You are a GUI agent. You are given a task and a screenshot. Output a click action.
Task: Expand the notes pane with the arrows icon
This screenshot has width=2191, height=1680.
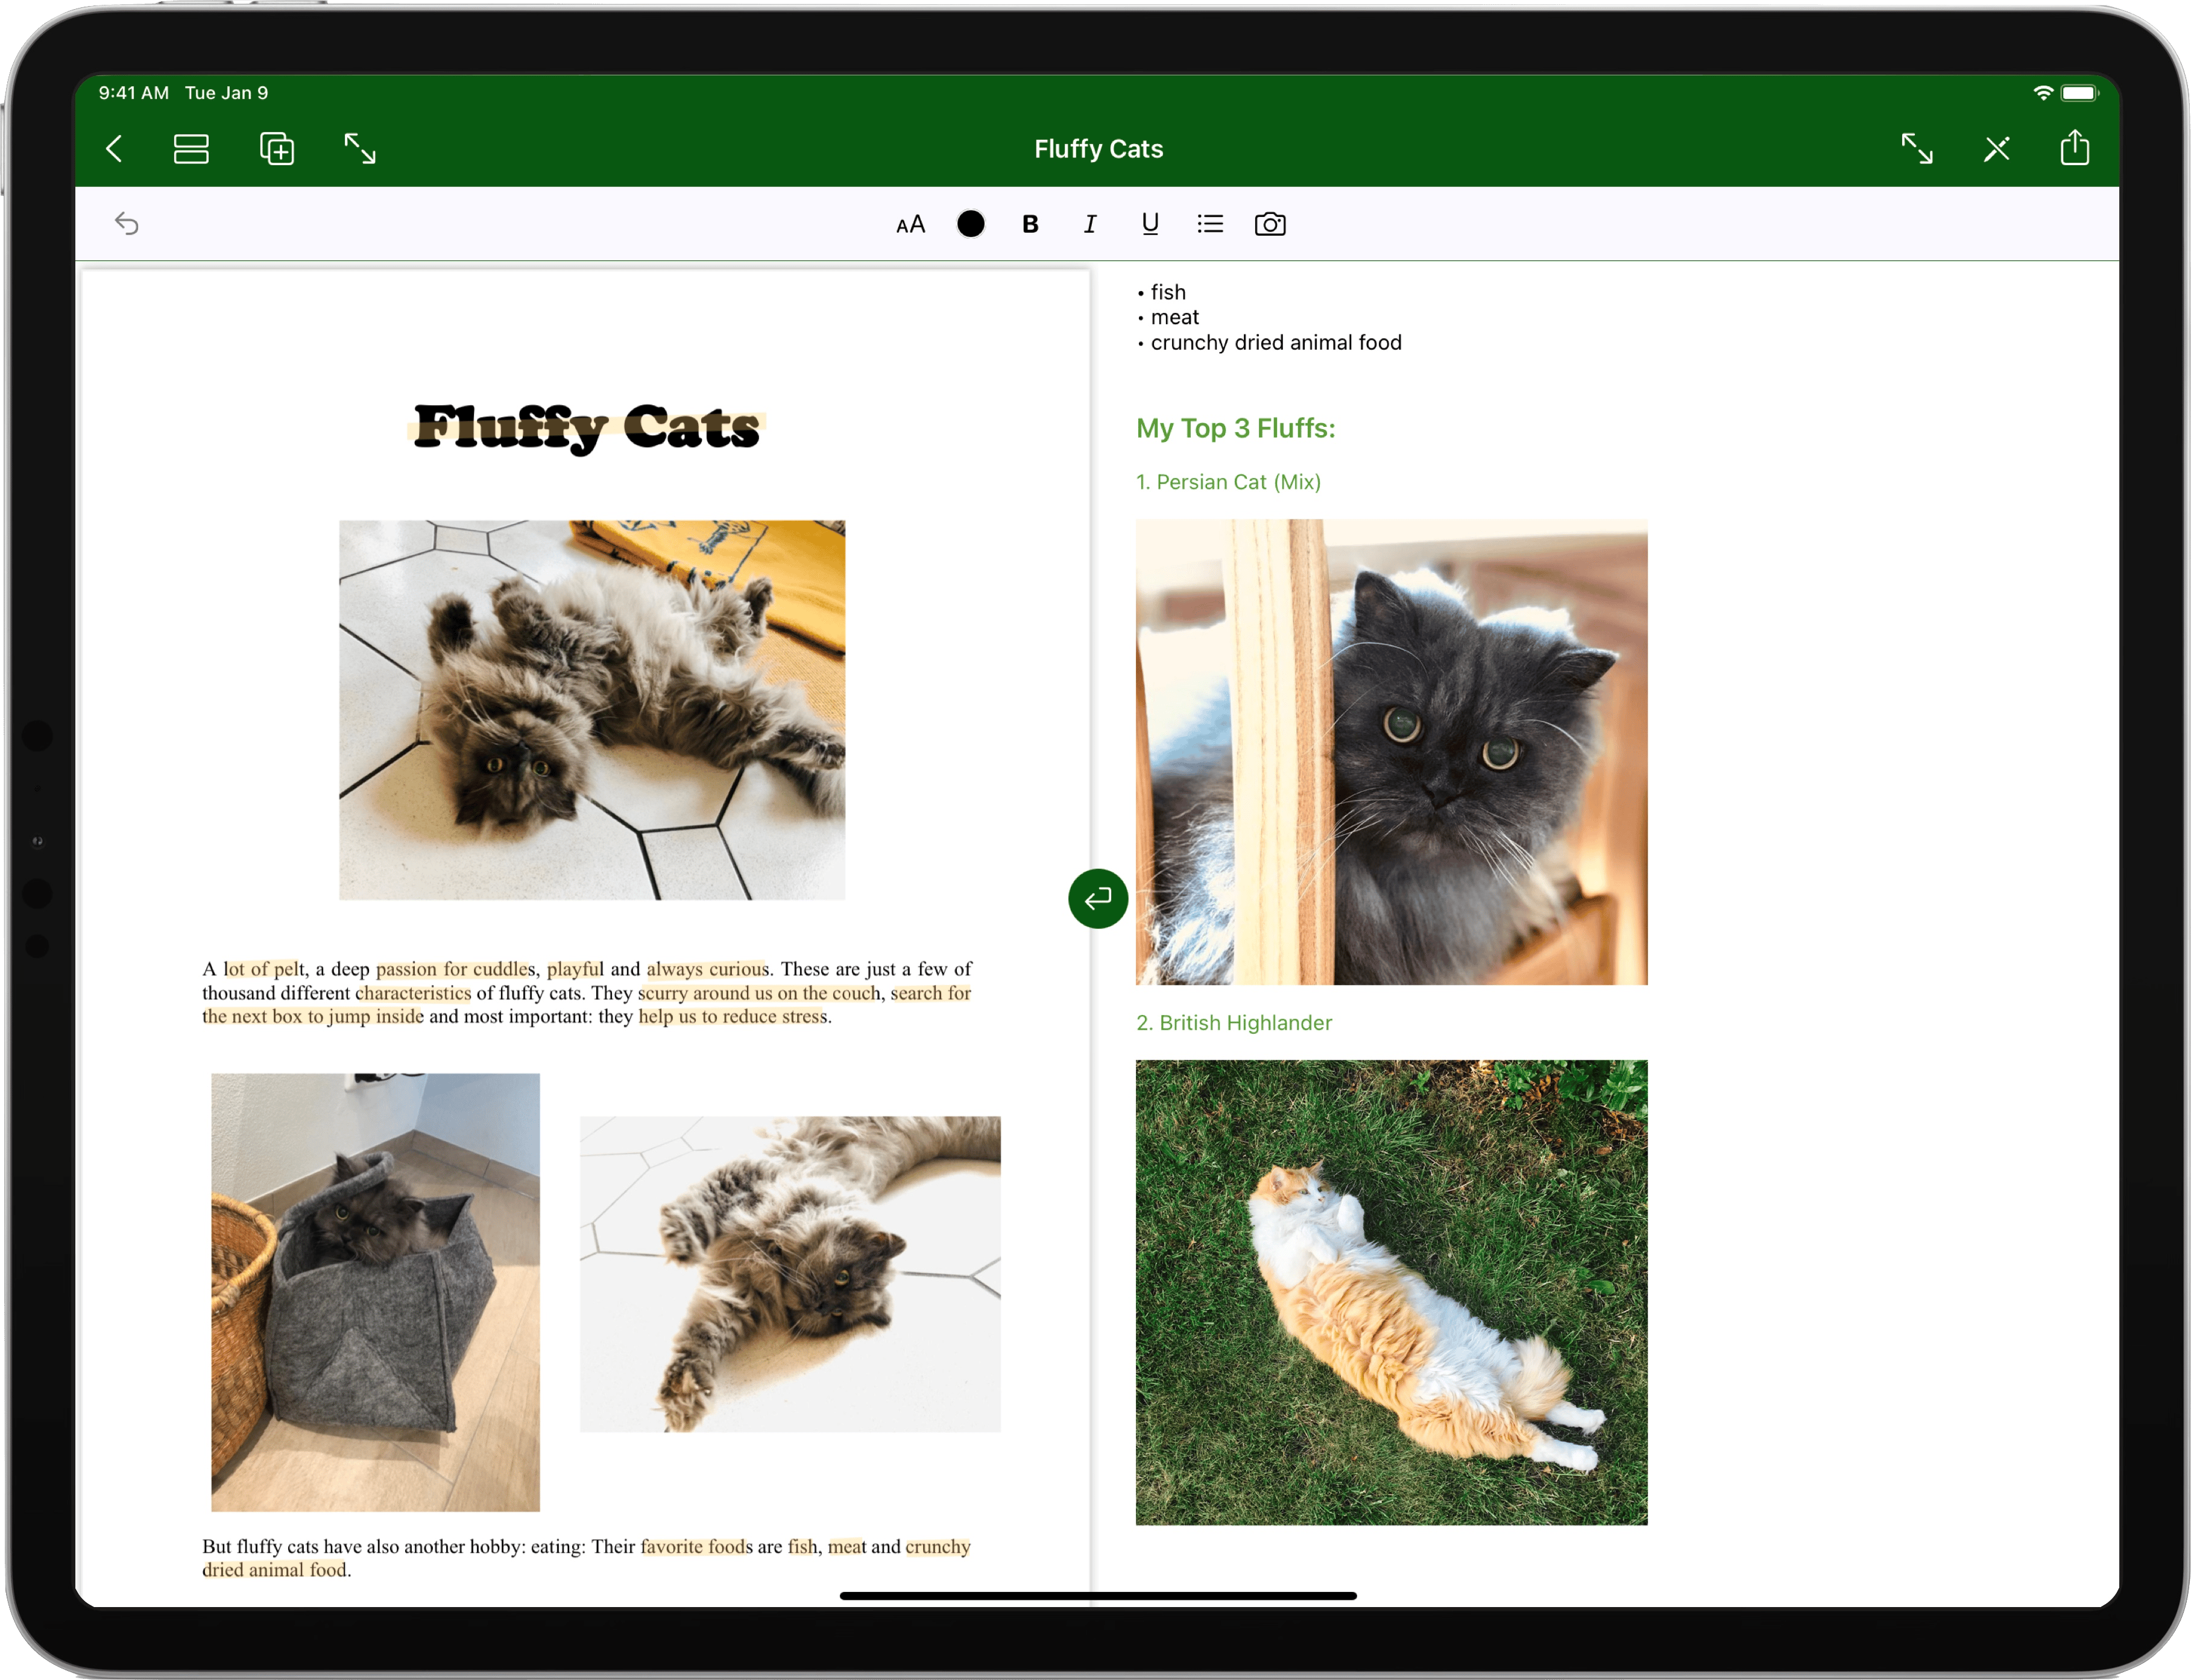(1916, 149)
